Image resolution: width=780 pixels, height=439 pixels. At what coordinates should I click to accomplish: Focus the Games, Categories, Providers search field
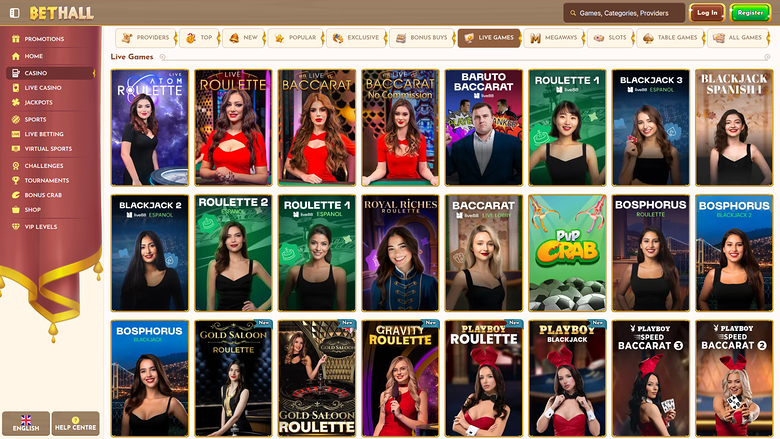[x=624, y=13]
